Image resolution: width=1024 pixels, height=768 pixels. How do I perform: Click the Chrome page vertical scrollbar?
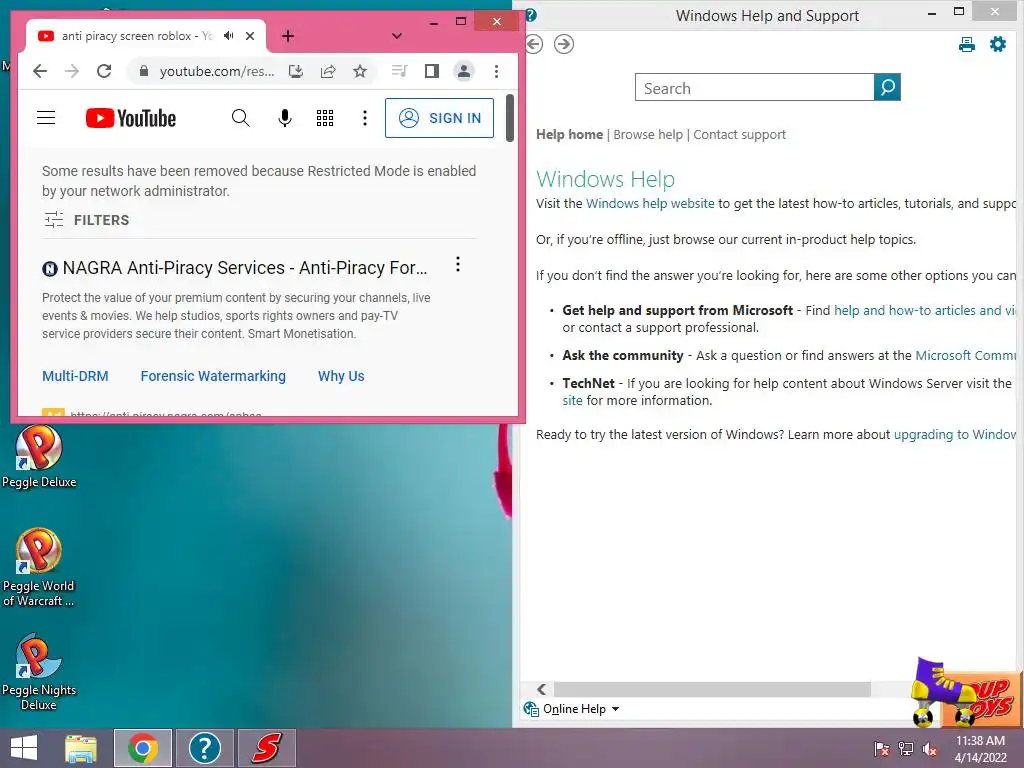(x=509, y=118)
